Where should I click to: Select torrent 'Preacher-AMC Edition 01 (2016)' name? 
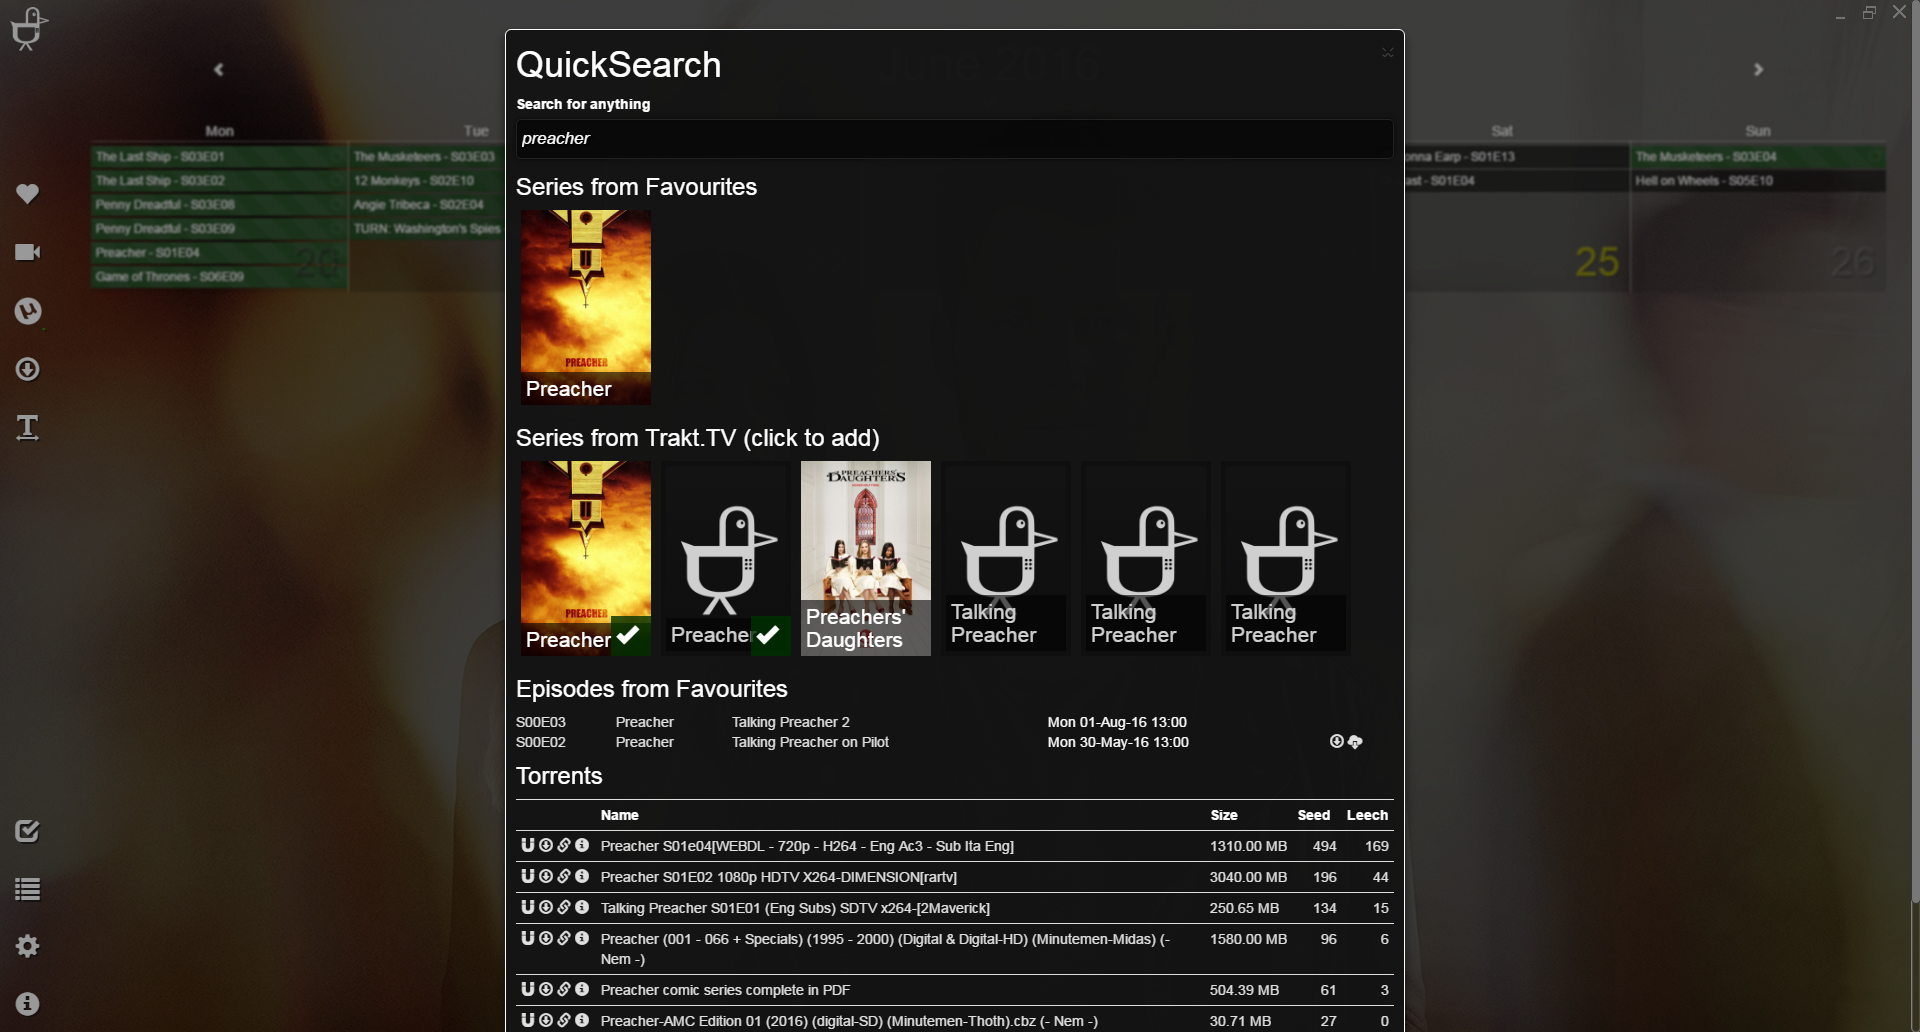[849, 1021]
